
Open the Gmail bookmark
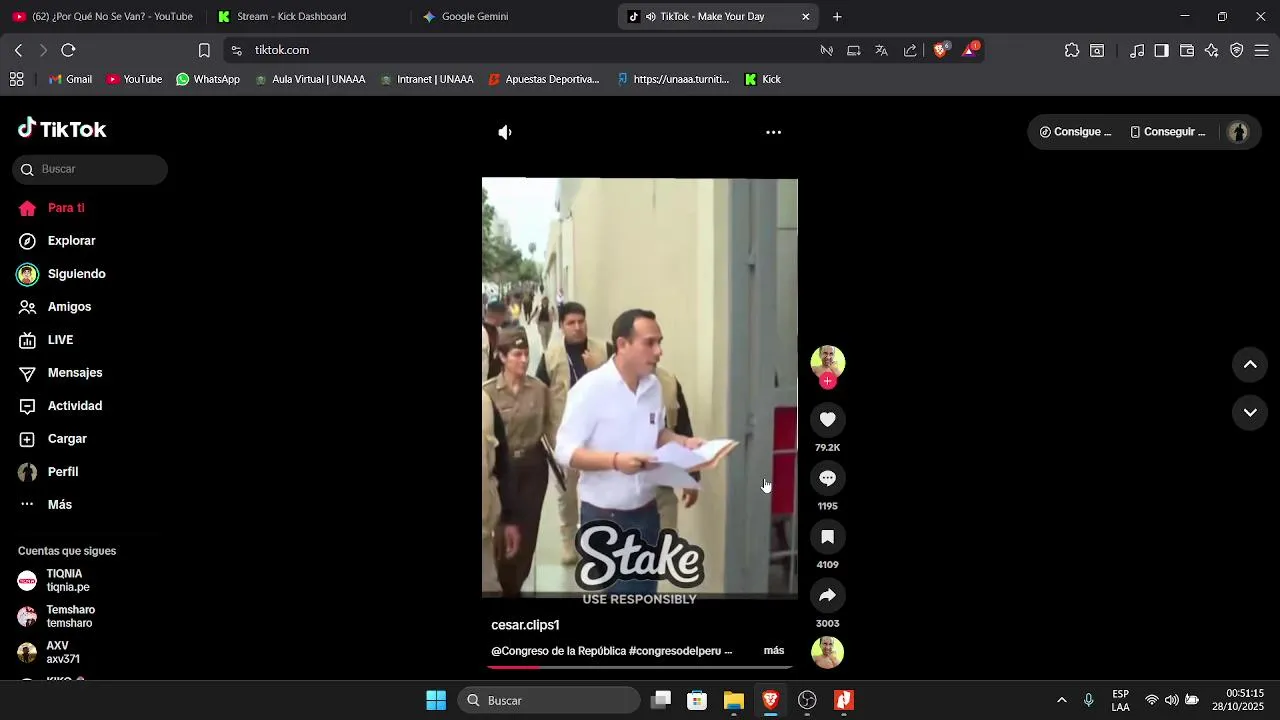tap(70, 79)
